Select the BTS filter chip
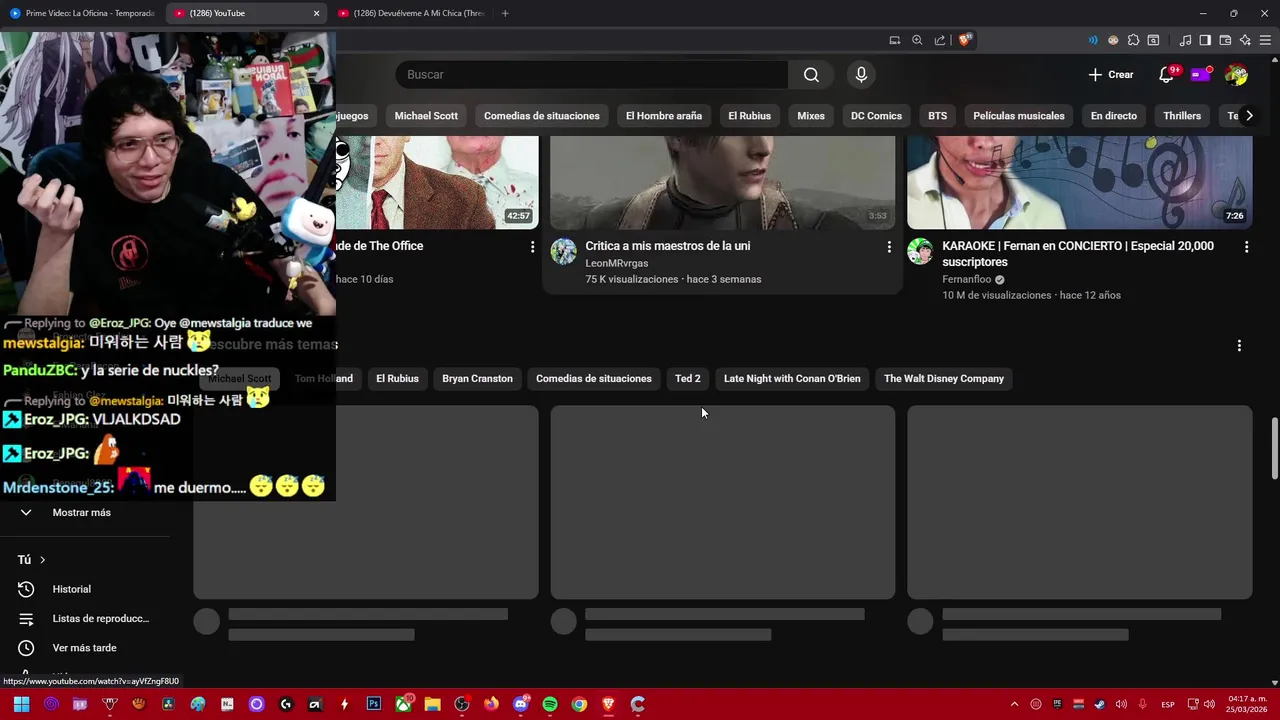 point(937,116)
